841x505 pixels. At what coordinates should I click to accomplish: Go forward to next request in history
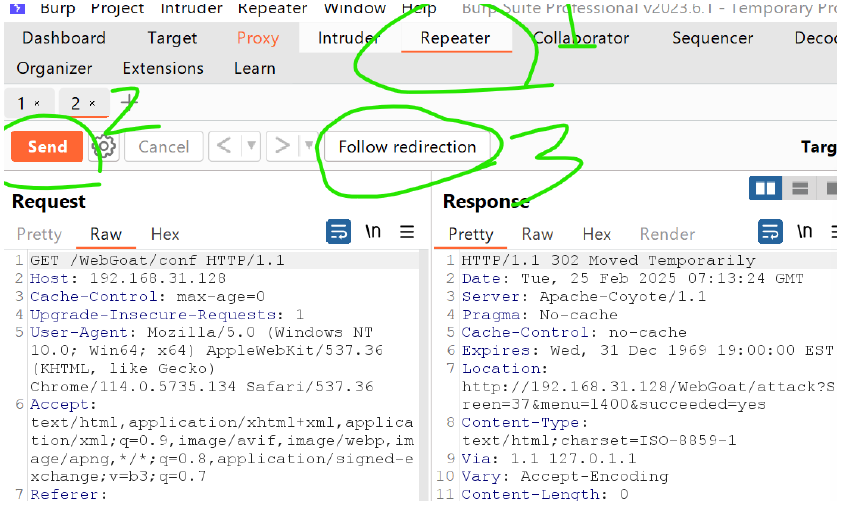pyautogui.click(x=282, y=146)
